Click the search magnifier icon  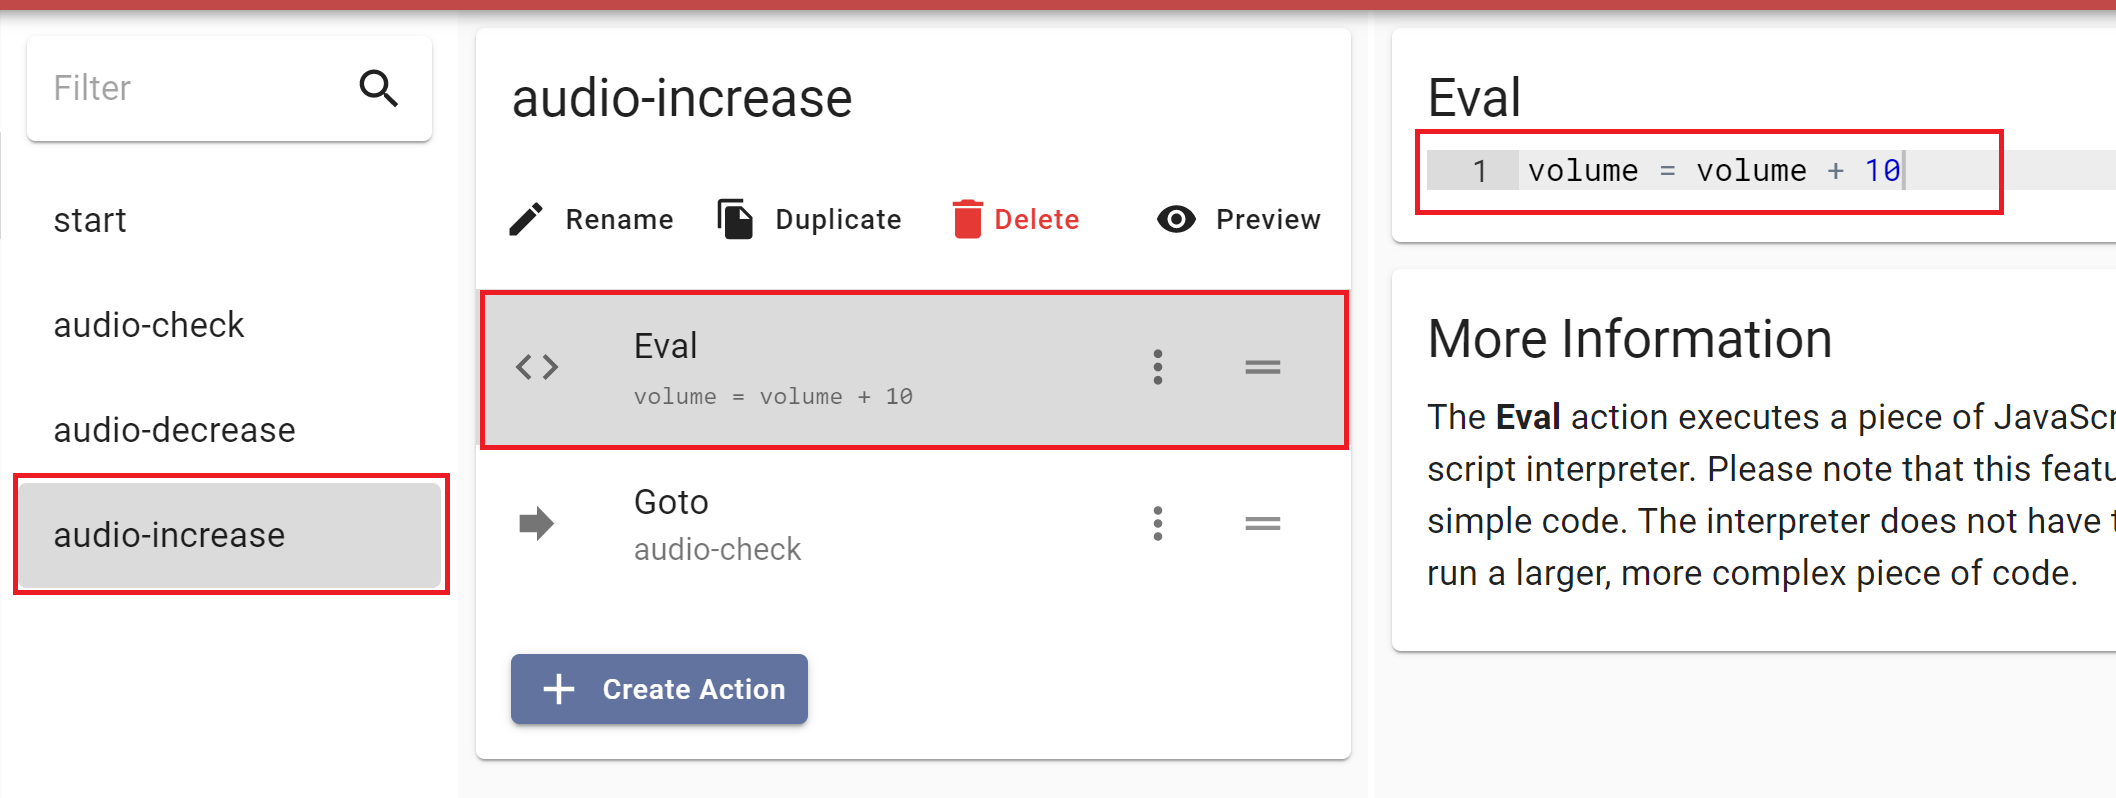(x=379, y=88)
